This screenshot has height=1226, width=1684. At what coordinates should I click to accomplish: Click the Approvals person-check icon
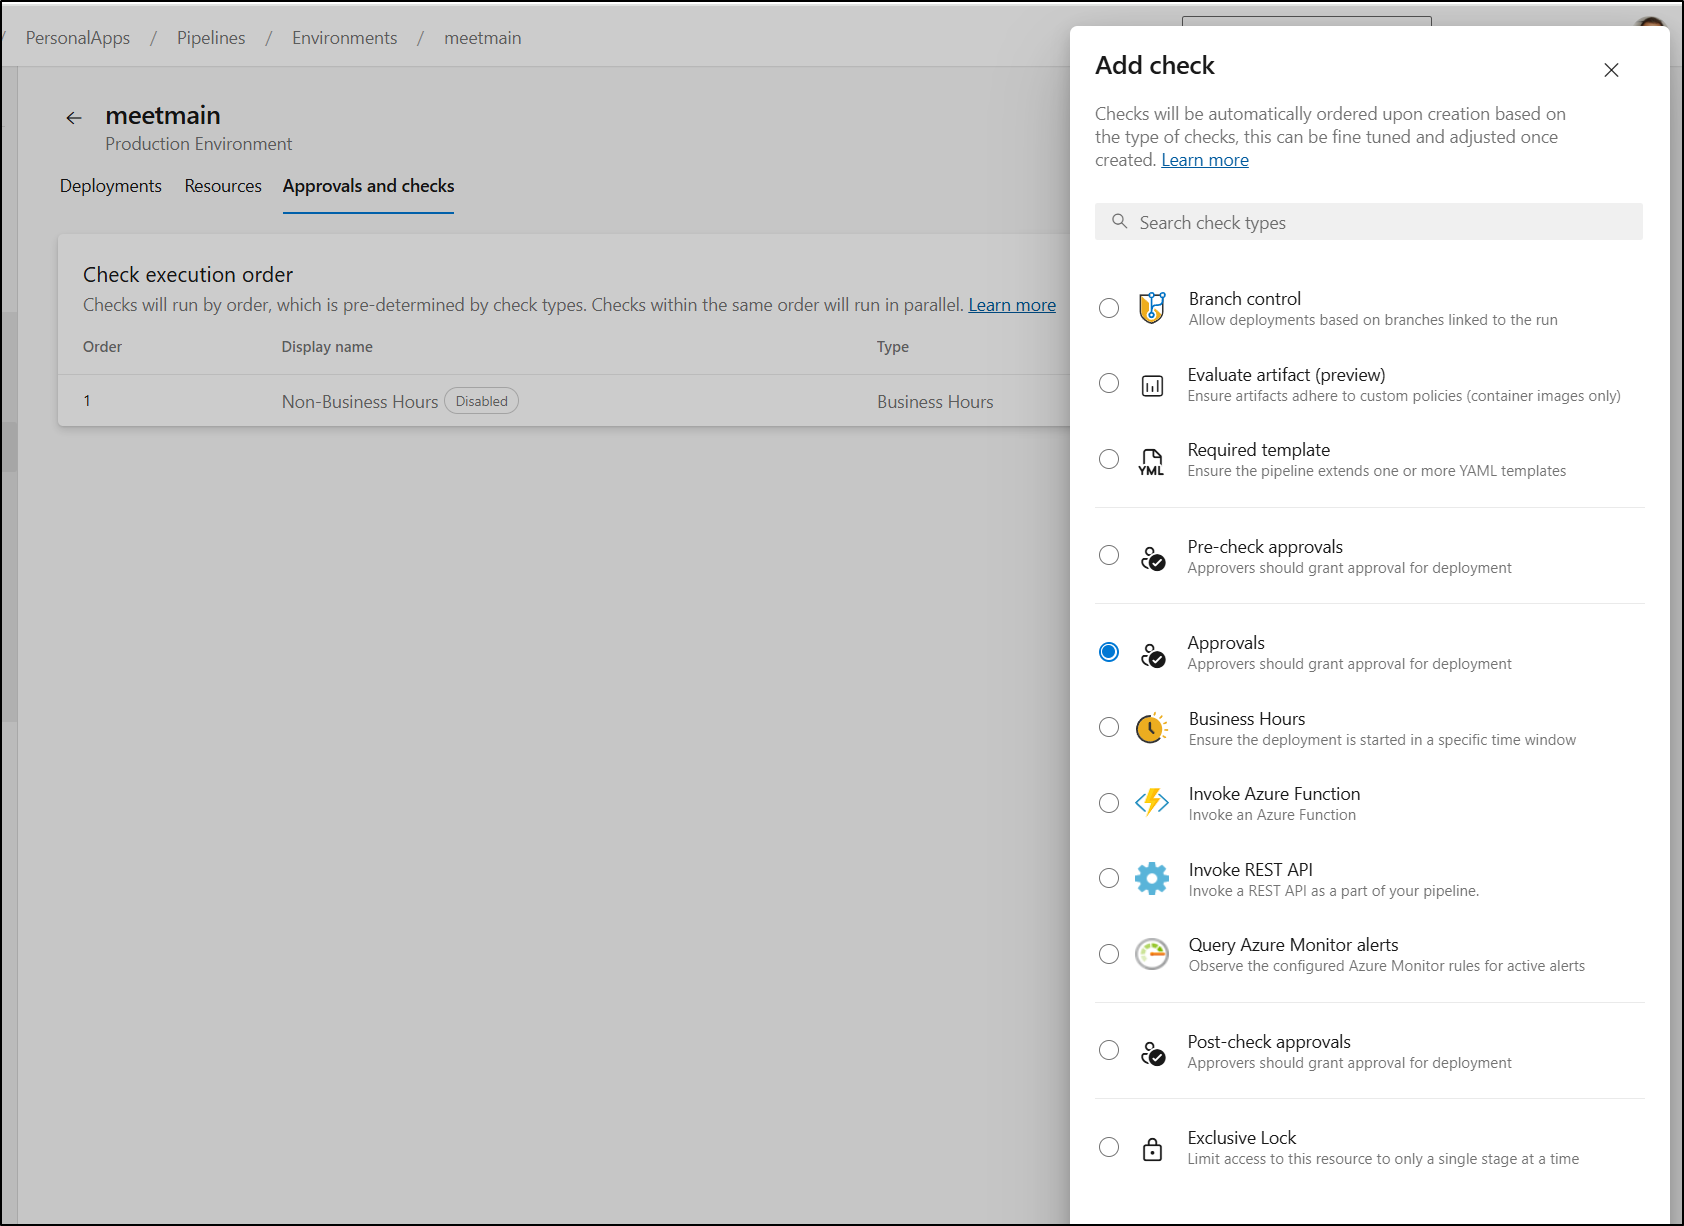pos(1153,655)
